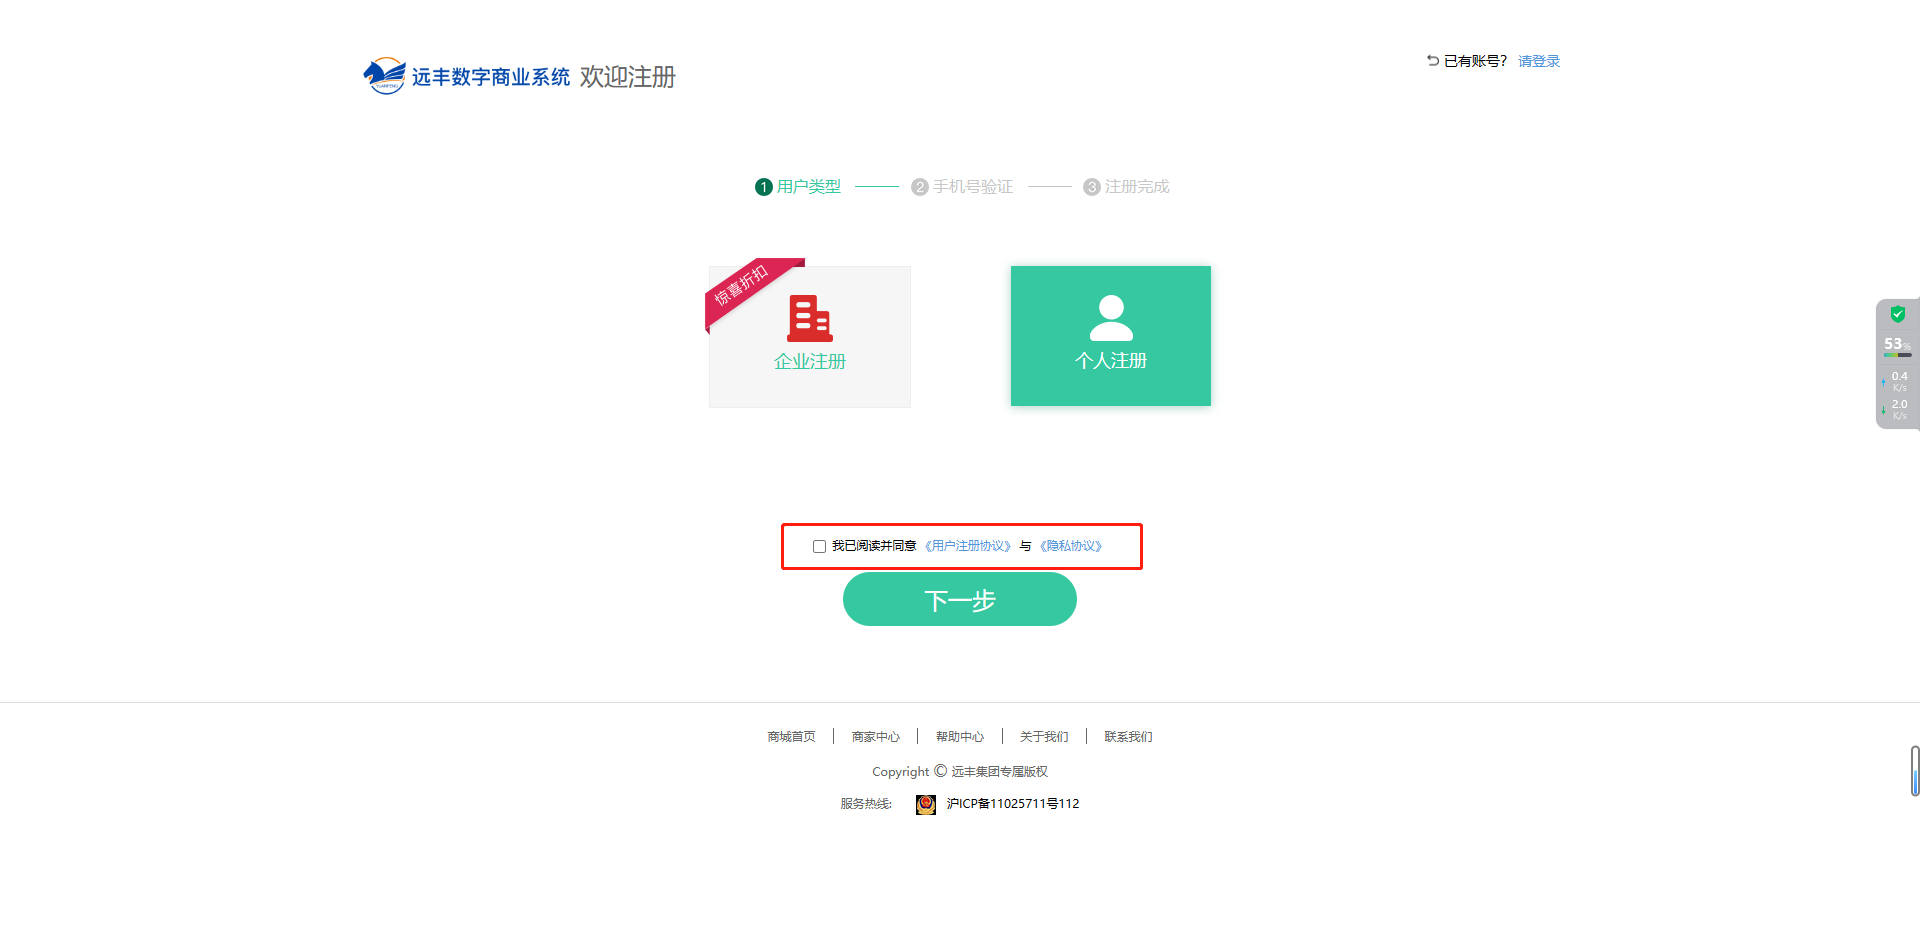Click the Yuanfeng pegasus logo icon
1920x929 pixels.
(384, 76)
